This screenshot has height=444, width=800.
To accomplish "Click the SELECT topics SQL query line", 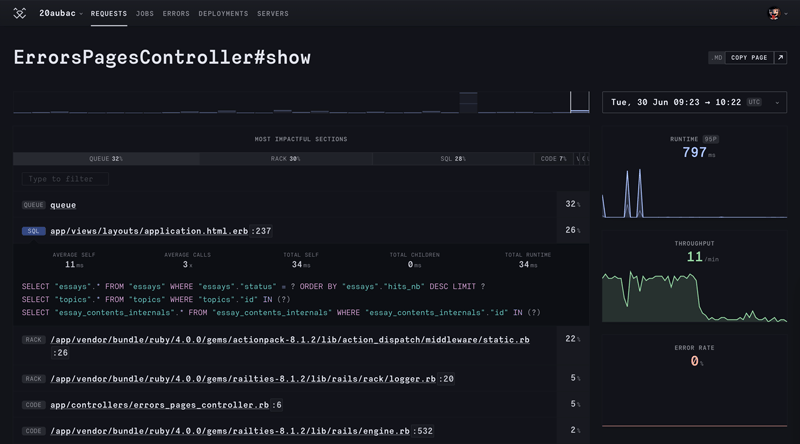I will tap(156, 300).
